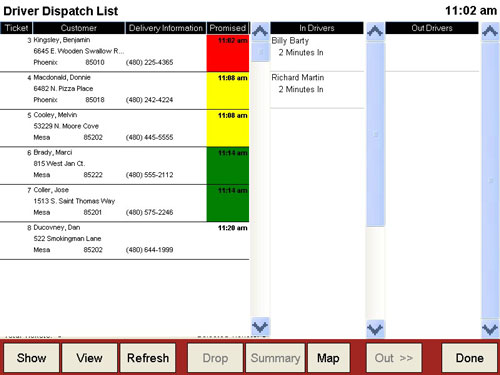
Task: Click the Out Drivers scroll down arrow
Action: coord(490,329)
